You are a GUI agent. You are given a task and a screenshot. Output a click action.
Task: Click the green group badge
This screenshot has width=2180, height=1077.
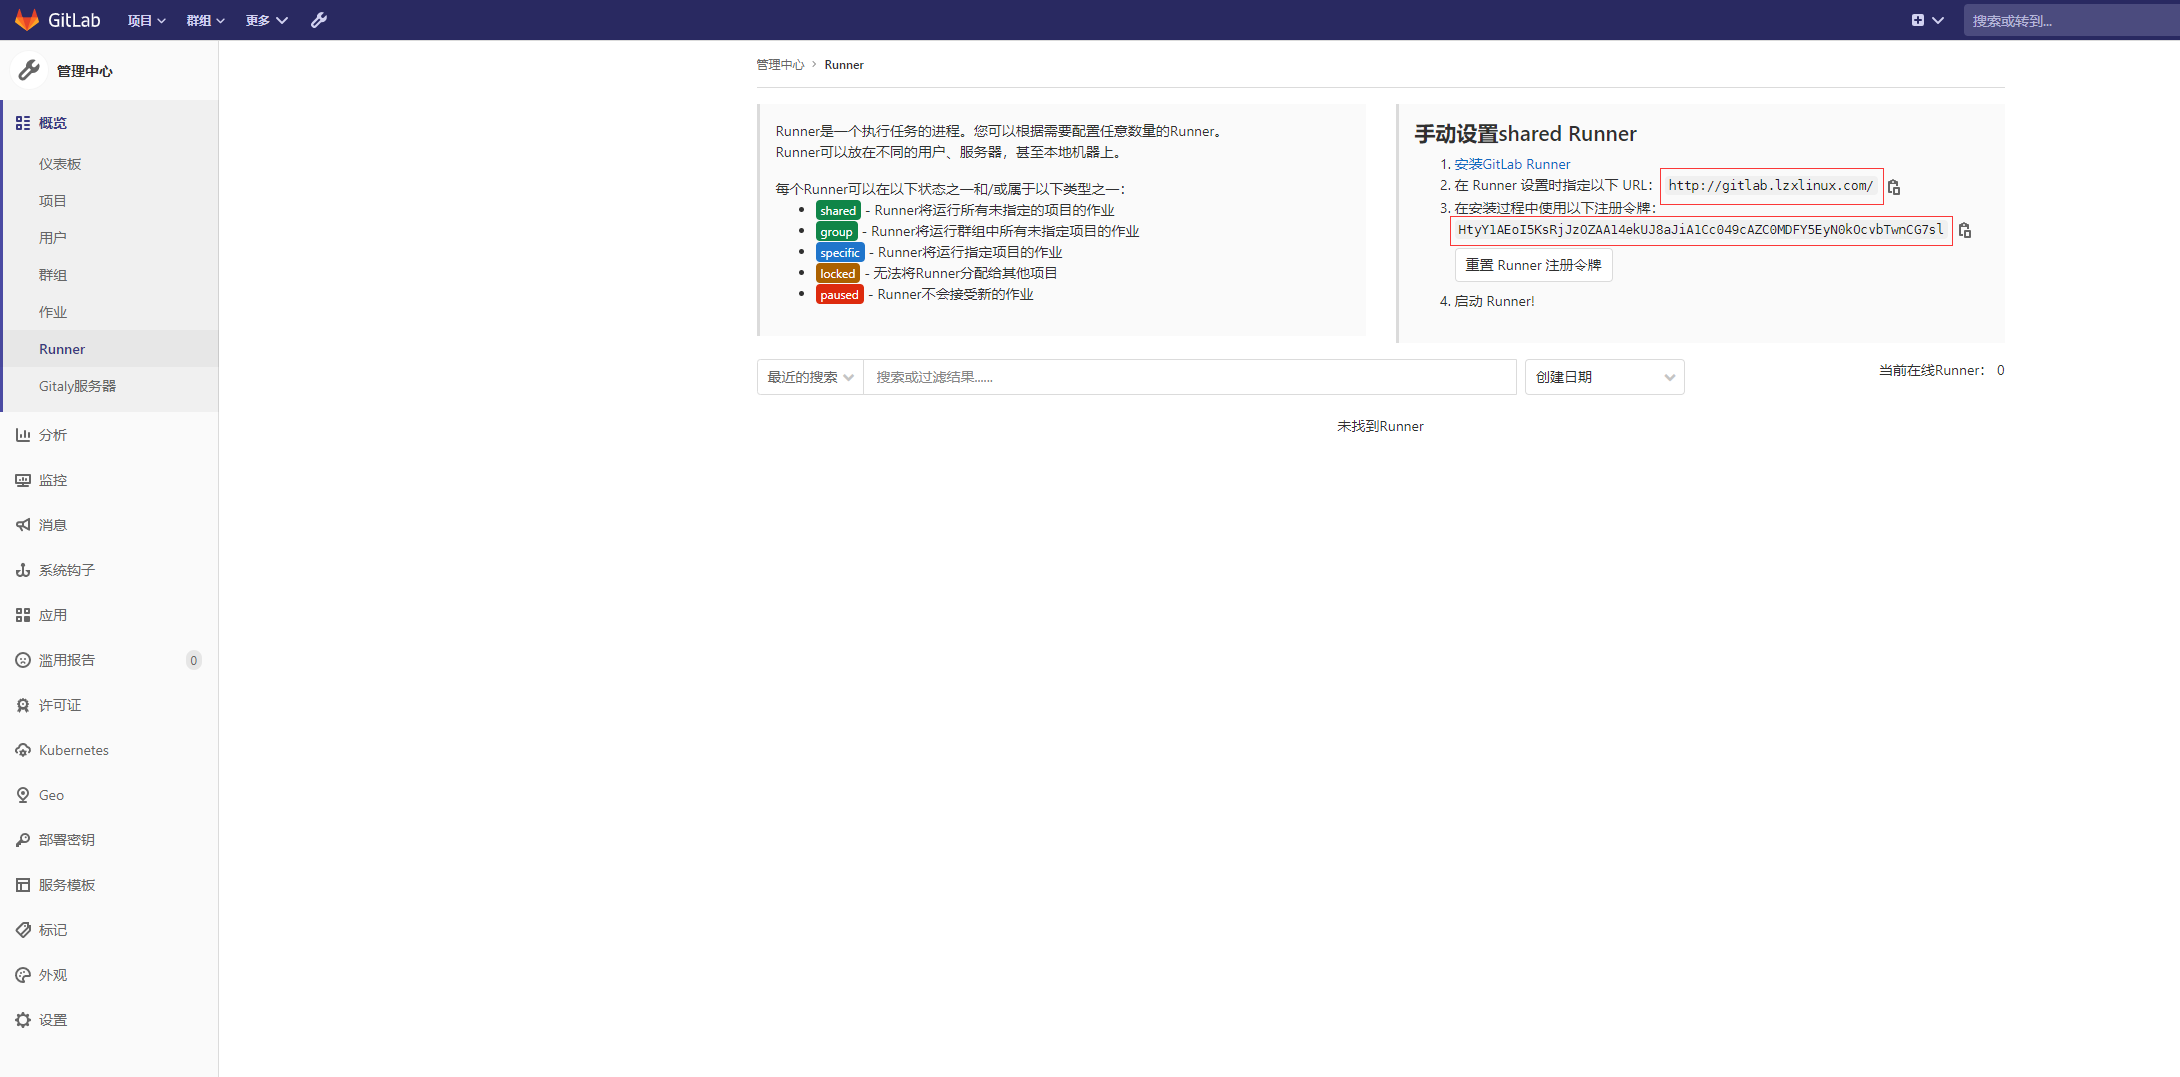(836, 231)
